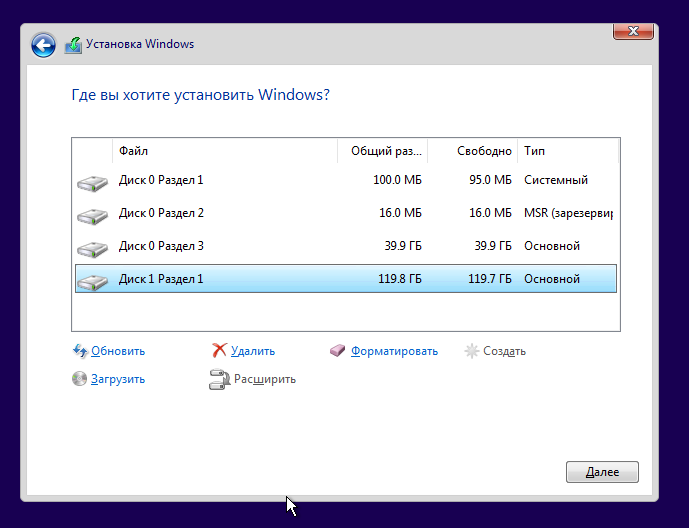Click Основной type of Диск 0 Раздел 3
Viewport: 689px width, 528px height.
tap(552, 246)
